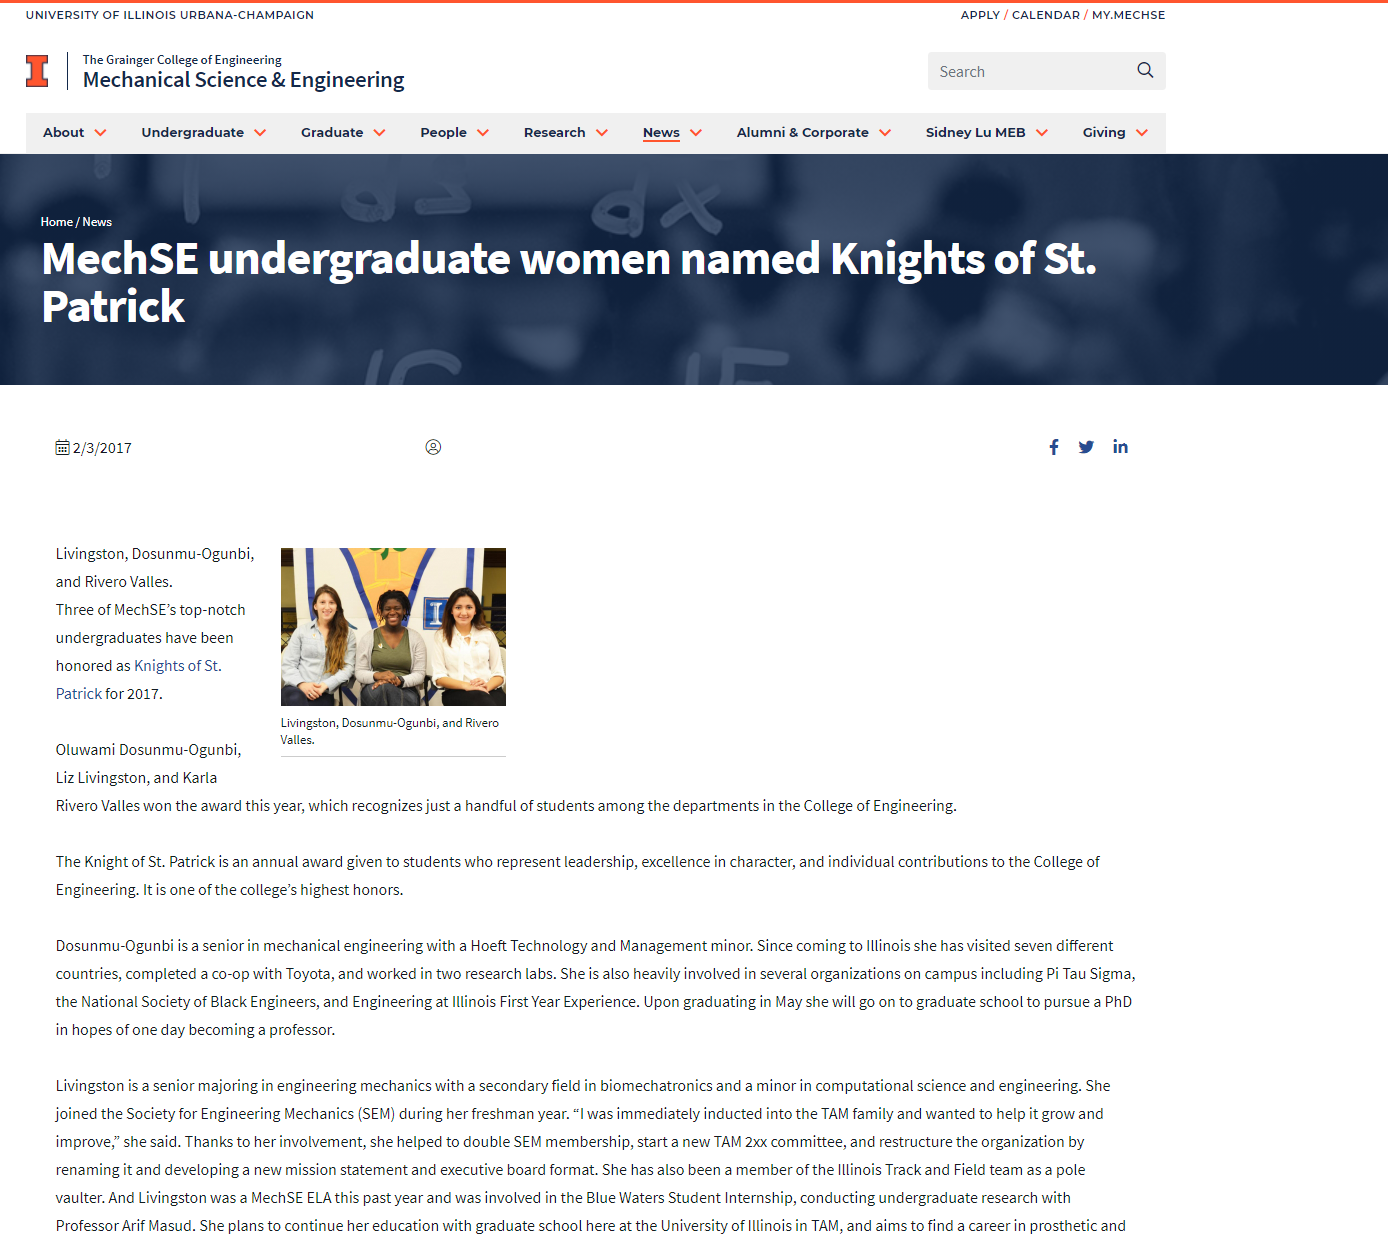Expand the Sidney Lu MEB chevron
The height and width of the screenshot is (1237, 1388).
(x=1042, y=133)
